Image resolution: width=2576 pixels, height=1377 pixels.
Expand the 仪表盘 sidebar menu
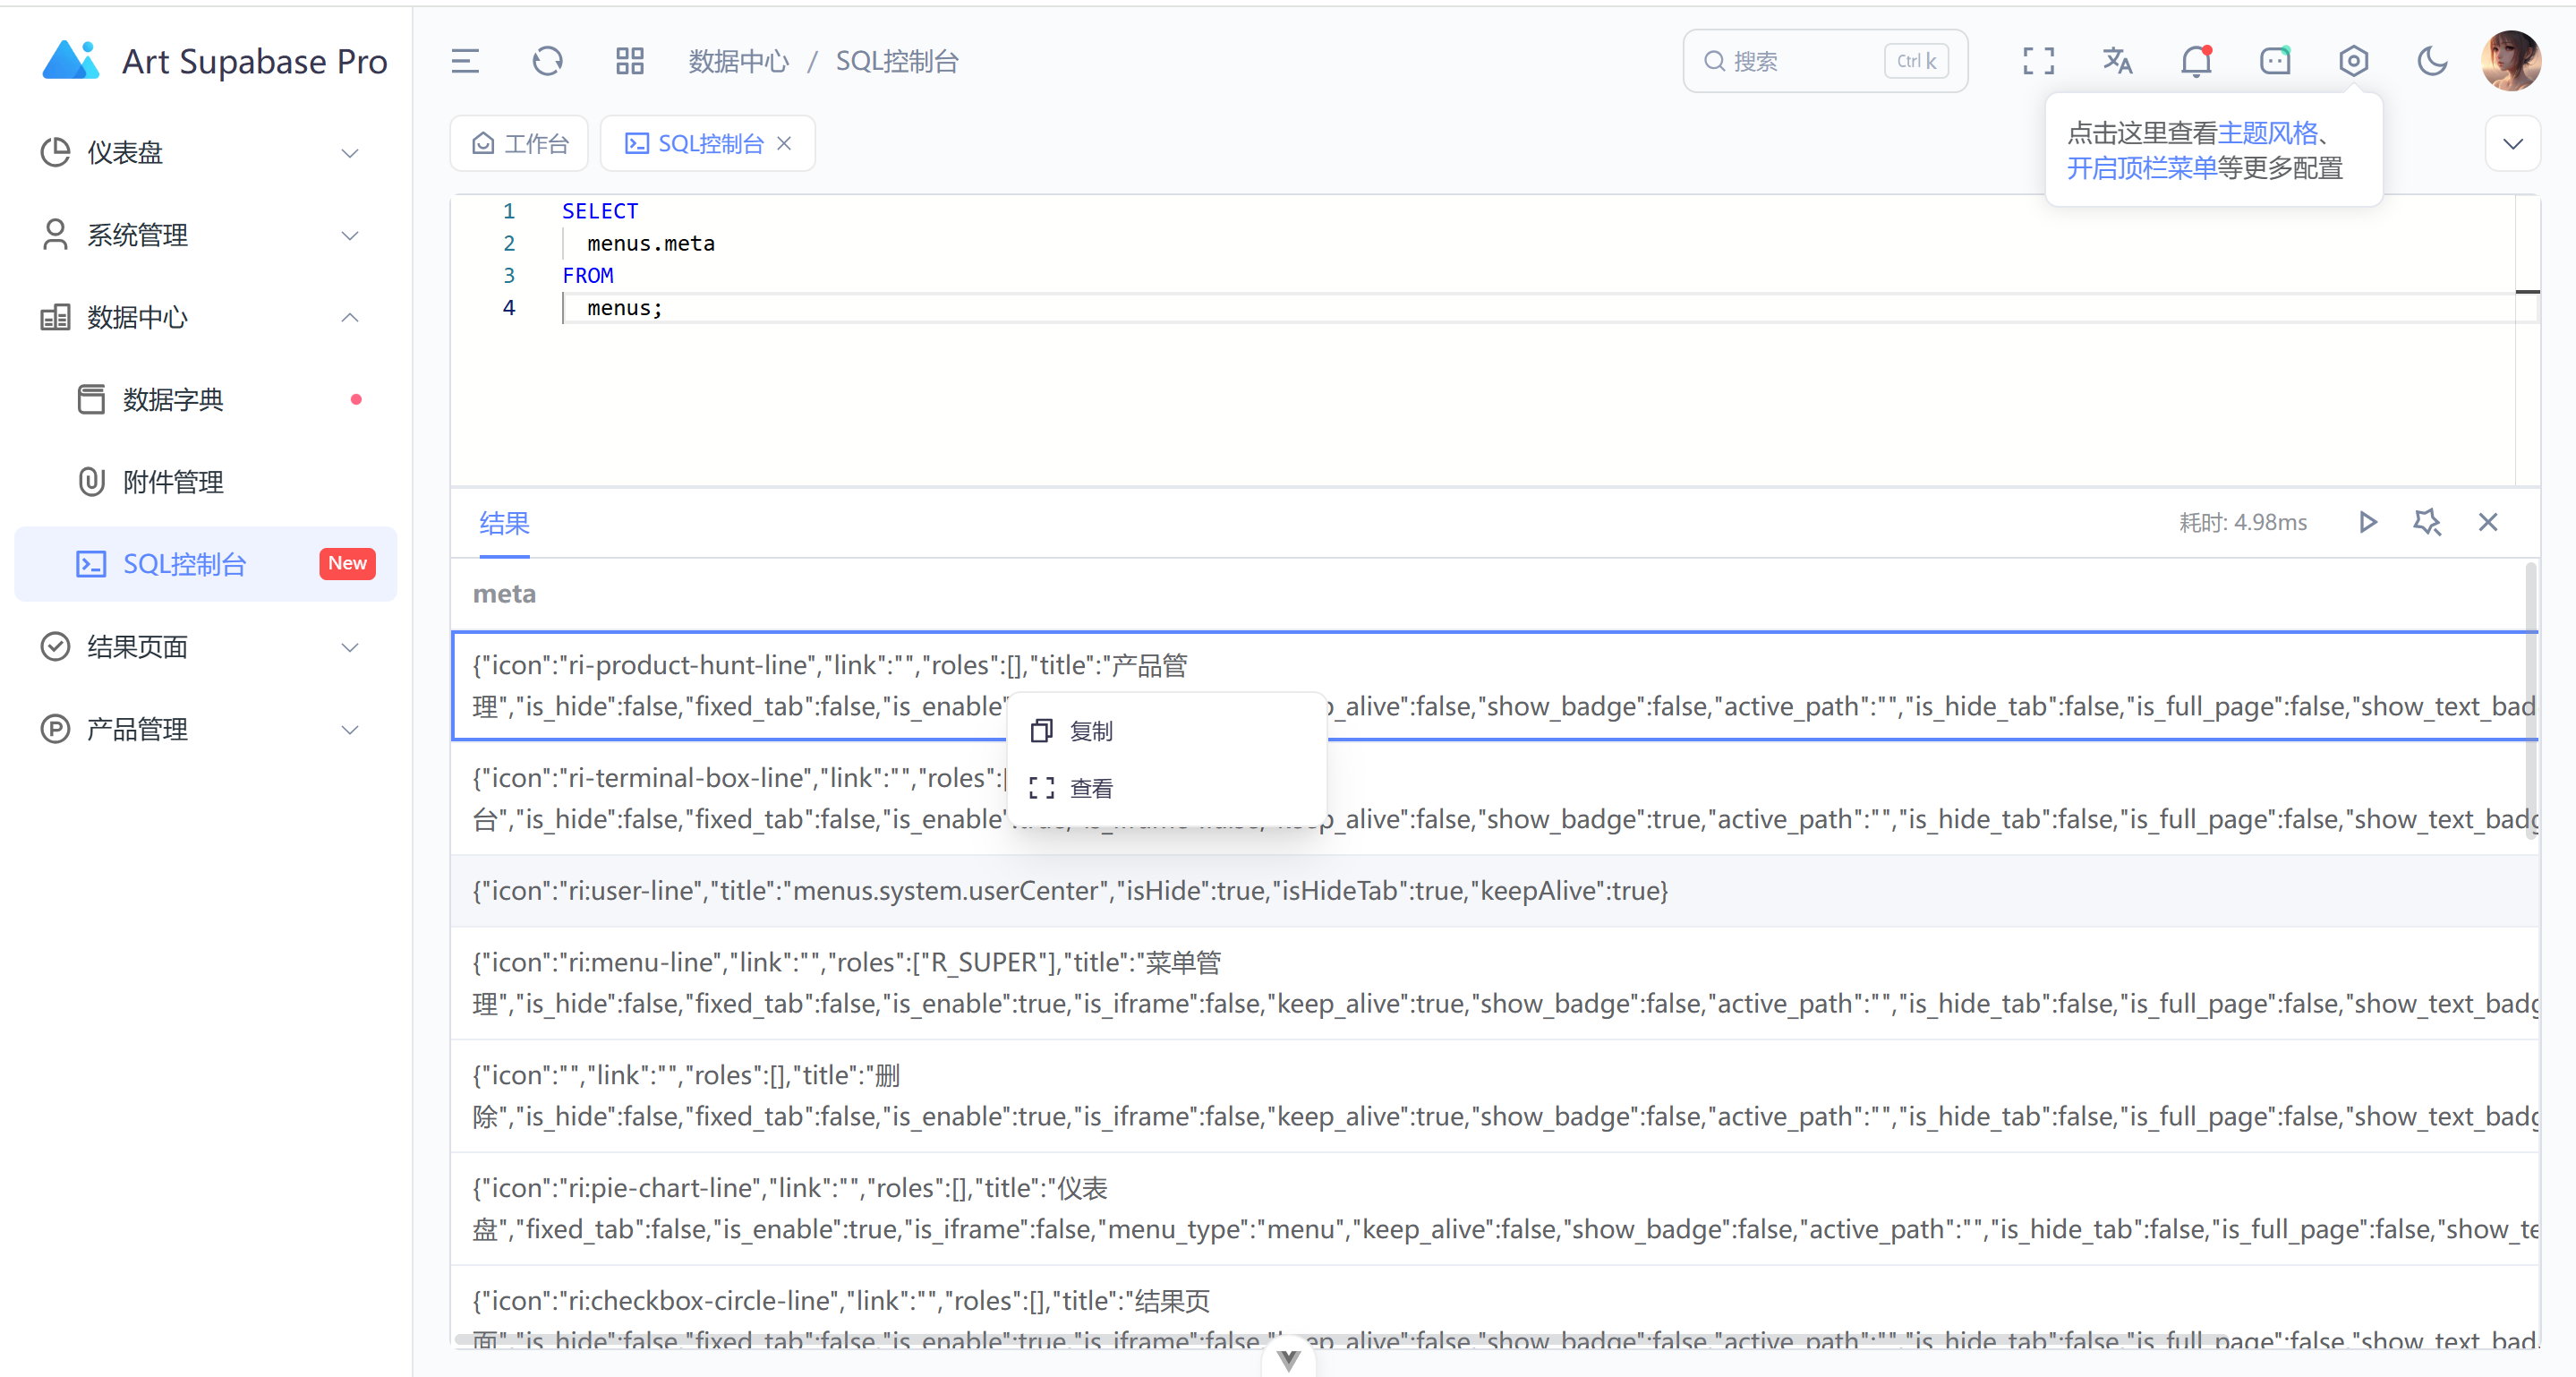200,153
